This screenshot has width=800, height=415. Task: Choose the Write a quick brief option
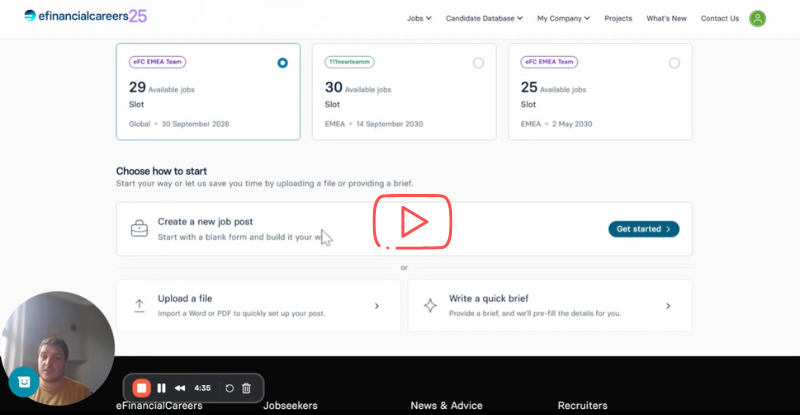pyautogui.click(x=549, y=305)
